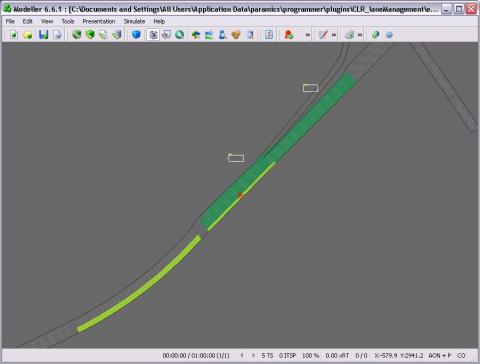Select the white rectangle marker near upper road

310,88
